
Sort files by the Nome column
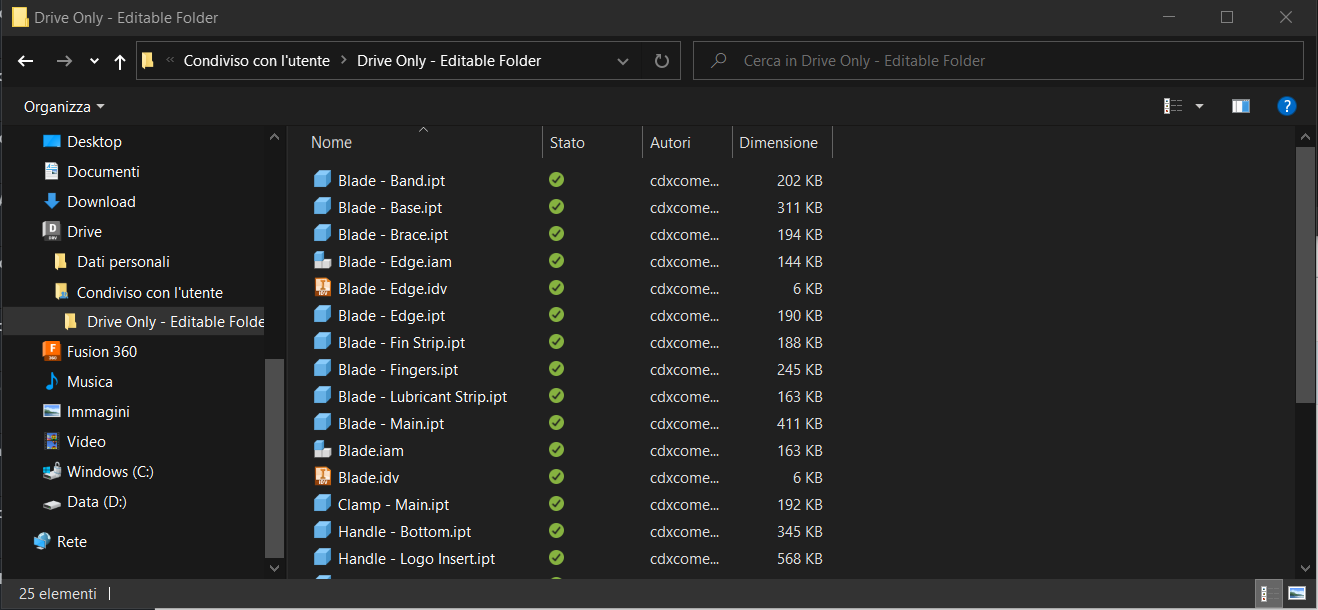pyautogui.click(x=331, y=142)
